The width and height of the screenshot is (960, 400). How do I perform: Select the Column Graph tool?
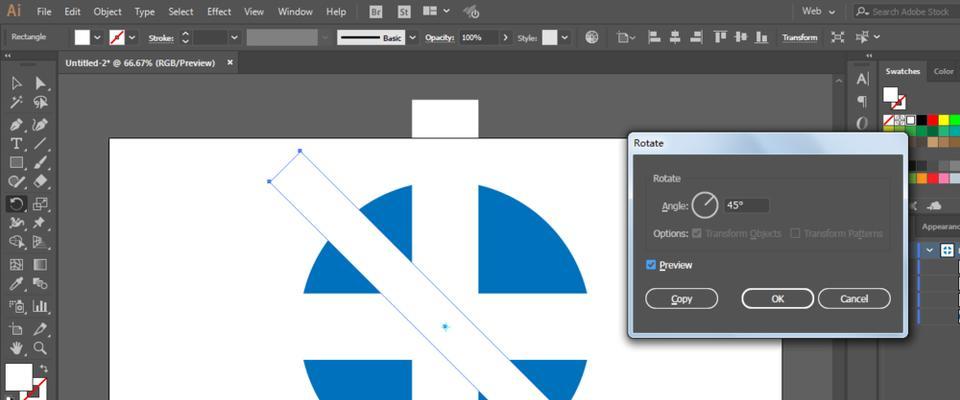pos(40,306)
